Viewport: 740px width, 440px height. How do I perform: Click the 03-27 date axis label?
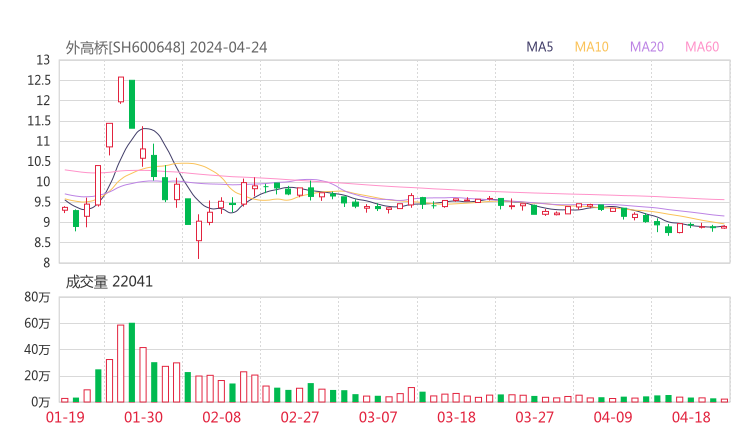pos(534,418)
